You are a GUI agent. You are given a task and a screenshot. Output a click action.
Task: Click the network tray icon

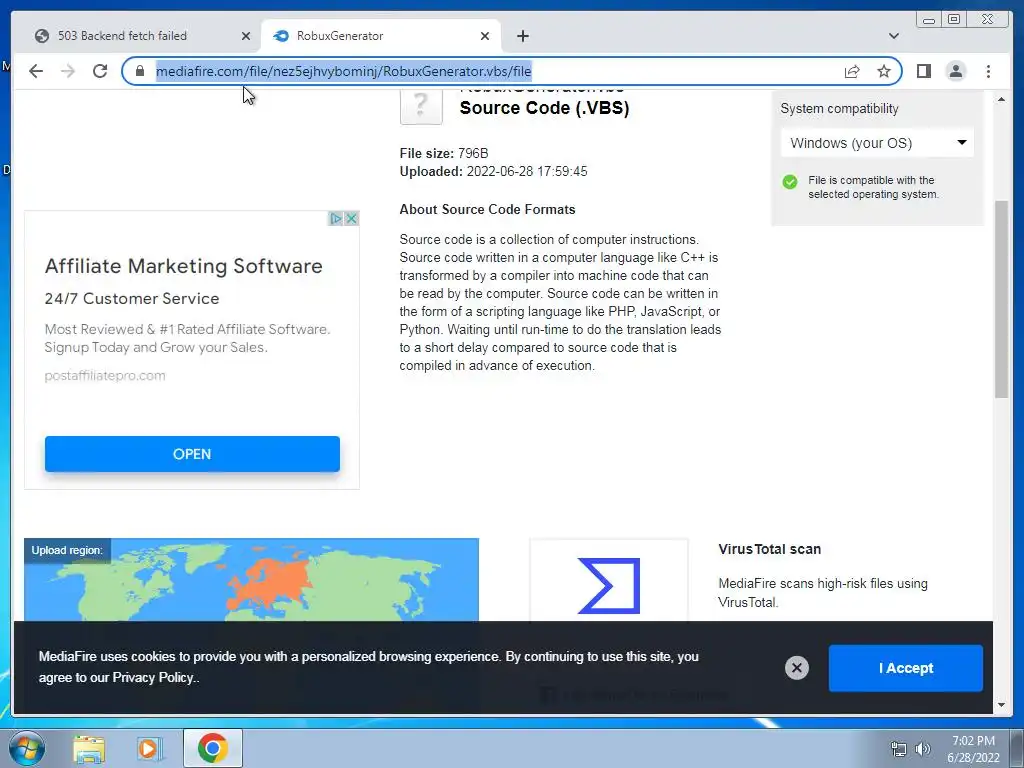pos(899,750)
